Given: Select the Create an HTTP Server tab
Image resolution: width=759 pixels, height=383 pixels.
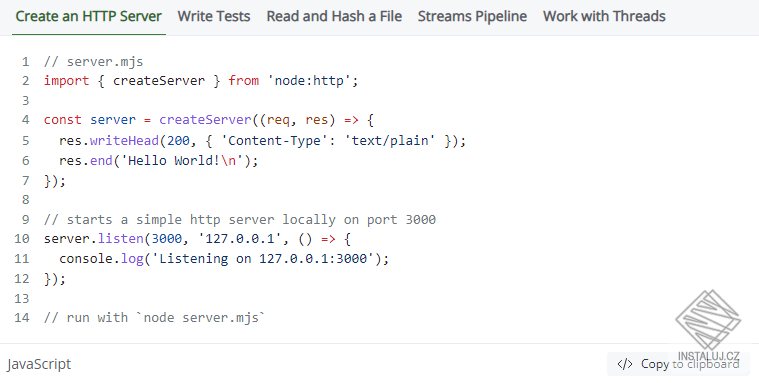Looking at the screenshot, I should tap(89, 16).
